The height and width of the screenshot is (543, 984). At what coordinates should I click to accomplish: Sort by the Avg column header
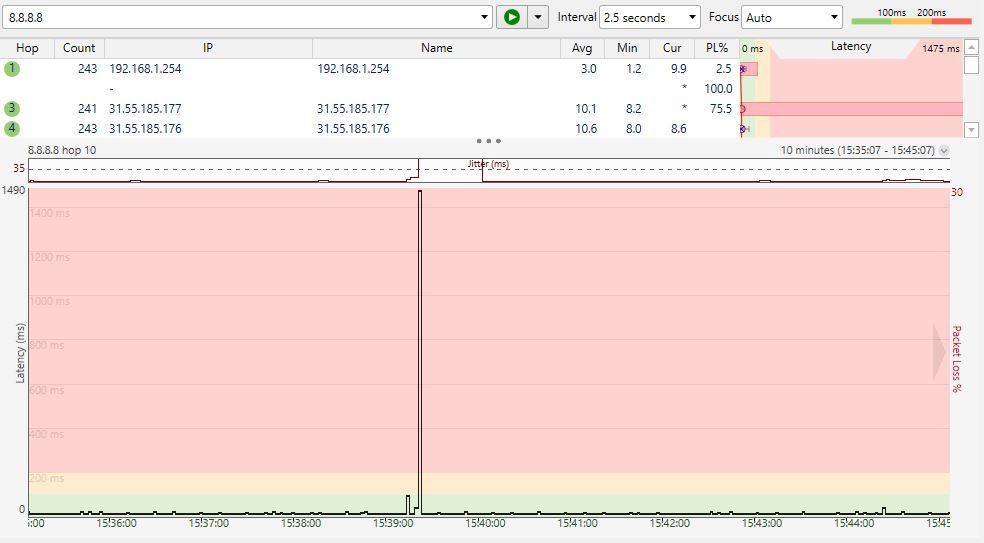click(x=582, y=48)
